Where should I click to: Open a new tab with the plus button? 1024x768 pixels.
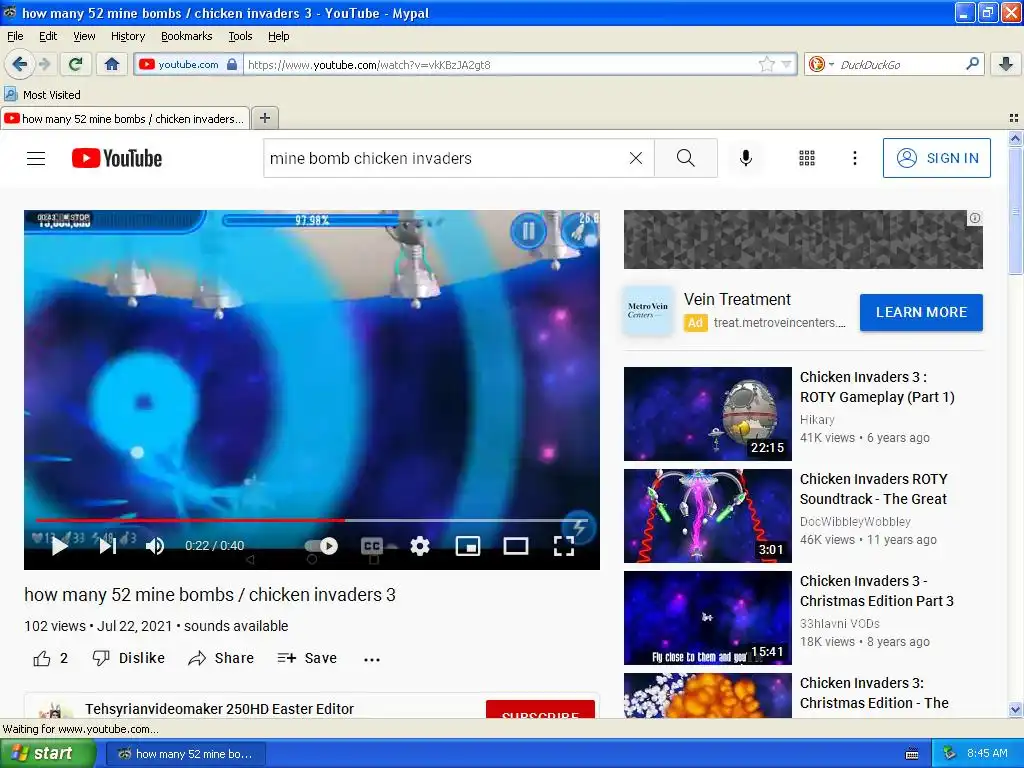pyautogui.click(x=264, y=118)
